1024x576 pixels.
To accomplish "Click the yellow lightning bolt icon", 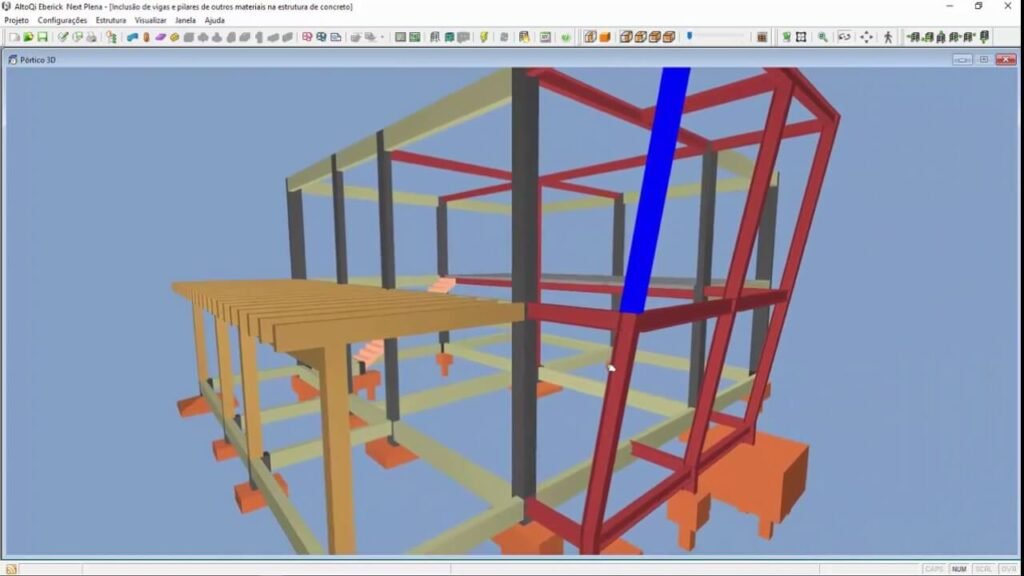I will [484, 37].
